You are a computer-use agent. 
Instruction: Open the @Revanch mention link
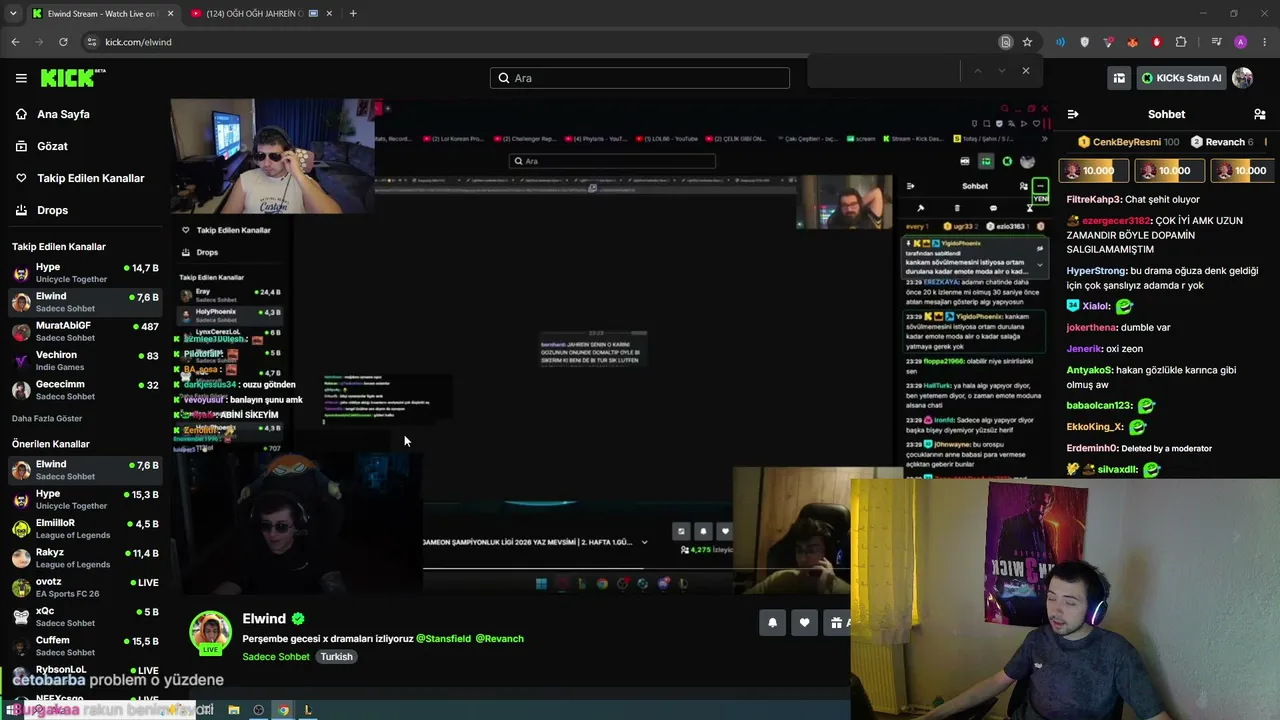coord(499,638)
